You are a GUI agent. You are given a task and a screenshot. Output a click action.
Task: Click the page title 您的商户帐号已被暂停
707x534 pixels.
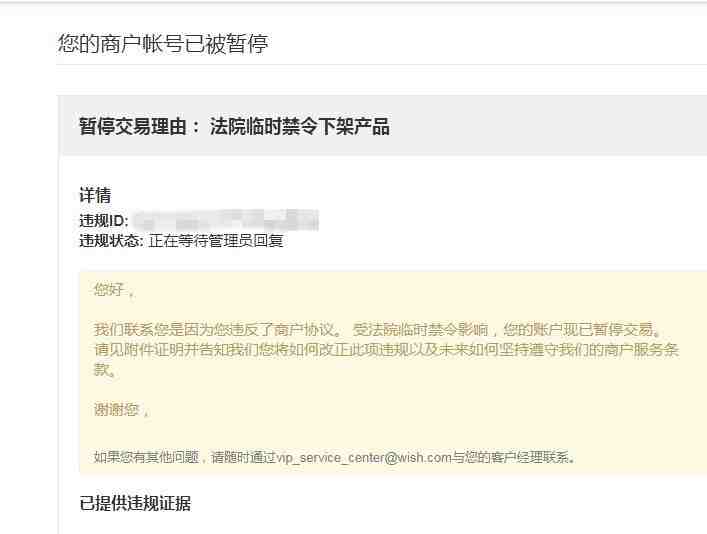[163, 44]
